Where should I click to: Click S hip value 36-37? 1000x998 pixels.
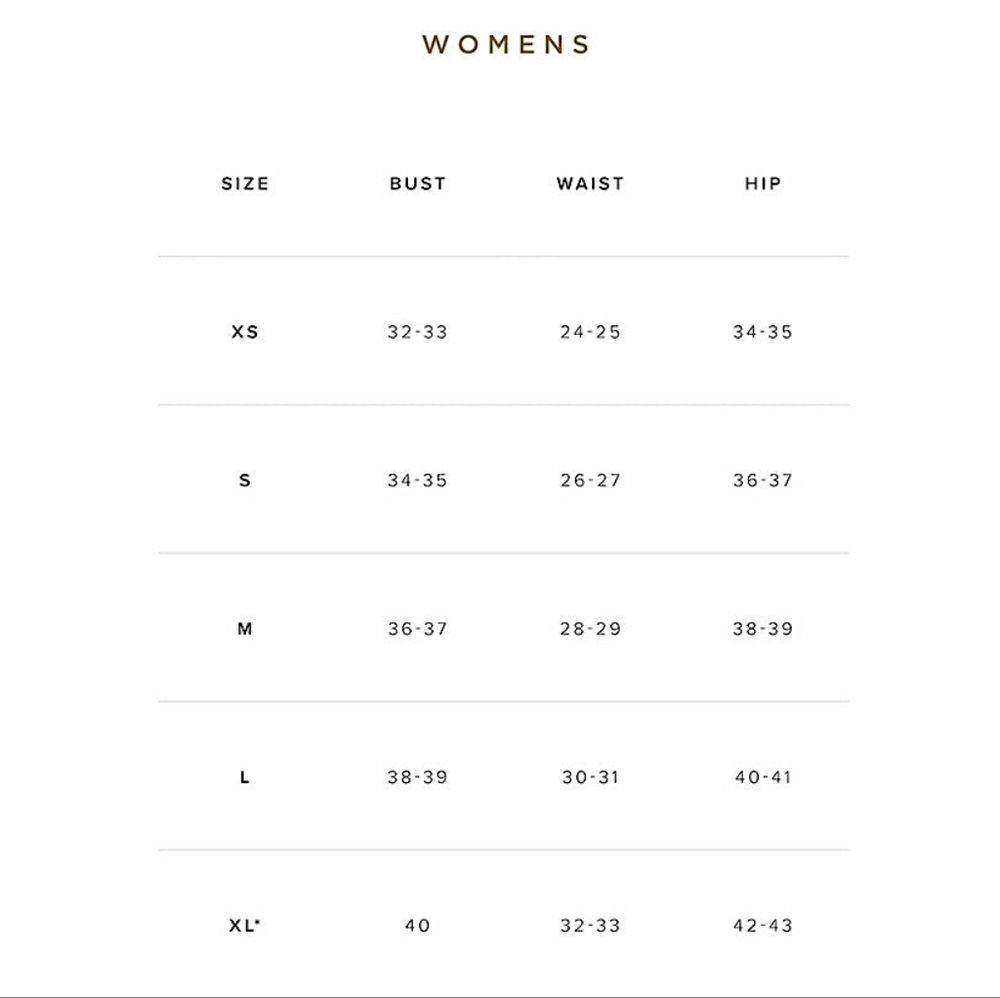coord(763,481)
